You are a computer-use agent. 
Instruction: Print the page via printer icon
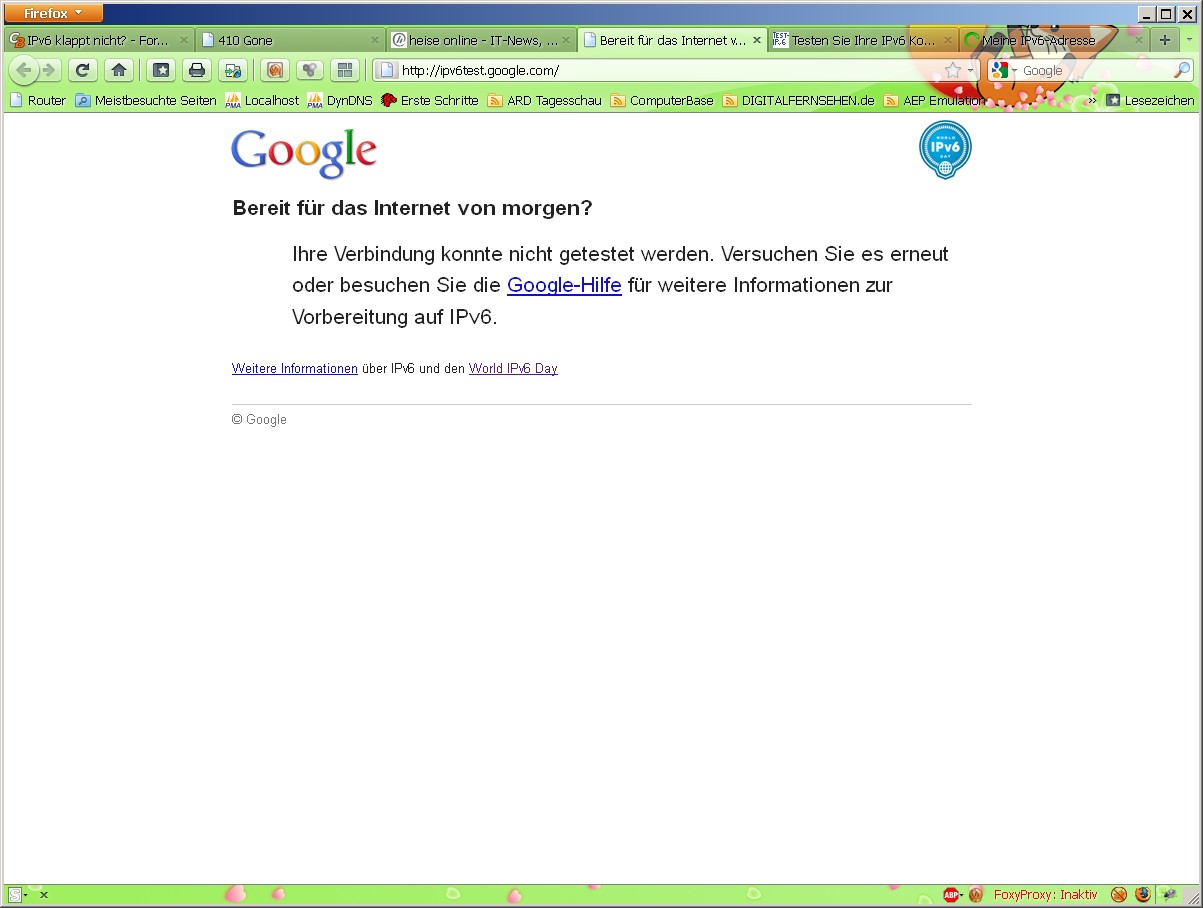point(197,70)
